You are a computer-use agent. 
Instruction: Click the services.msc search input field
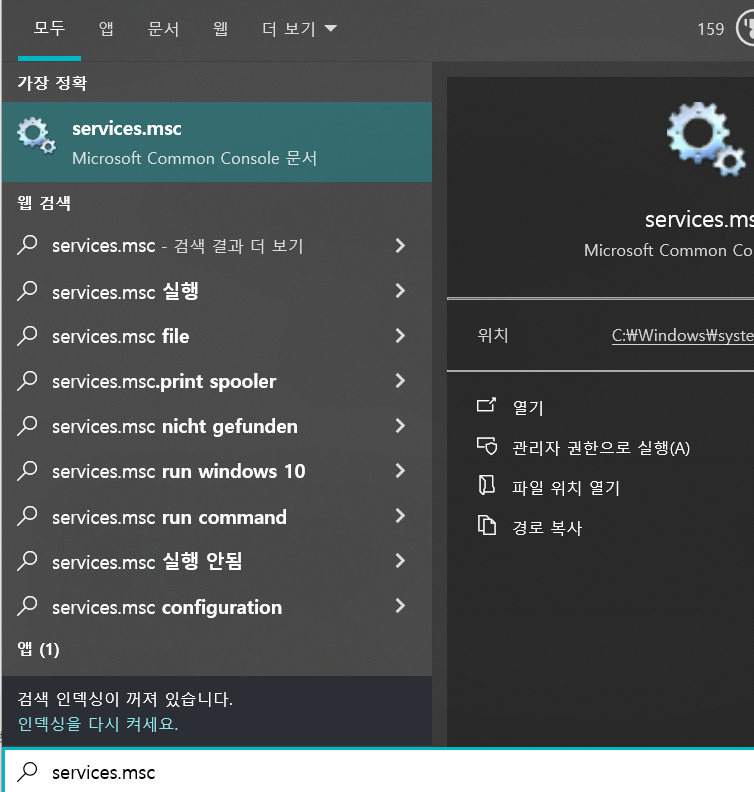point(379,772)
